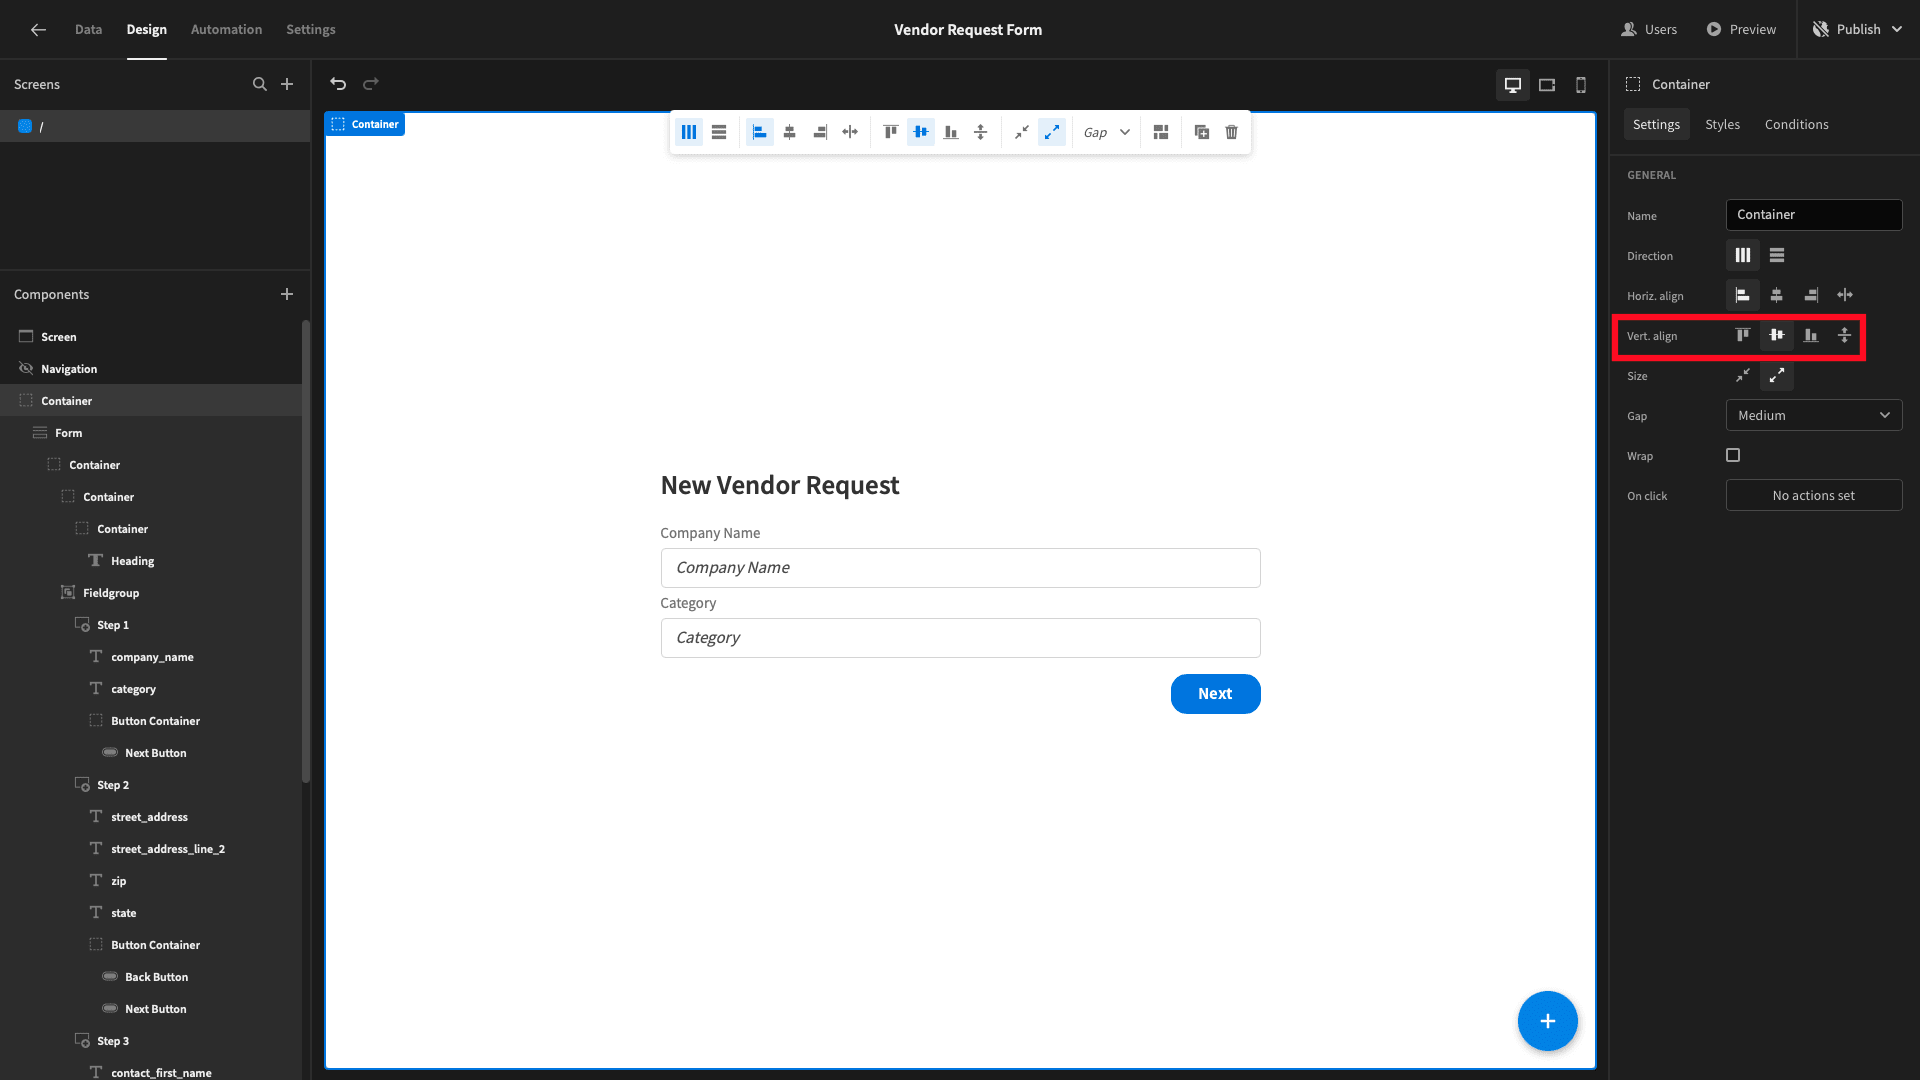This screenshot has height=1080, width=1920.
Task: Click the horizontal layout direction icon
Action: point(1742,255)
